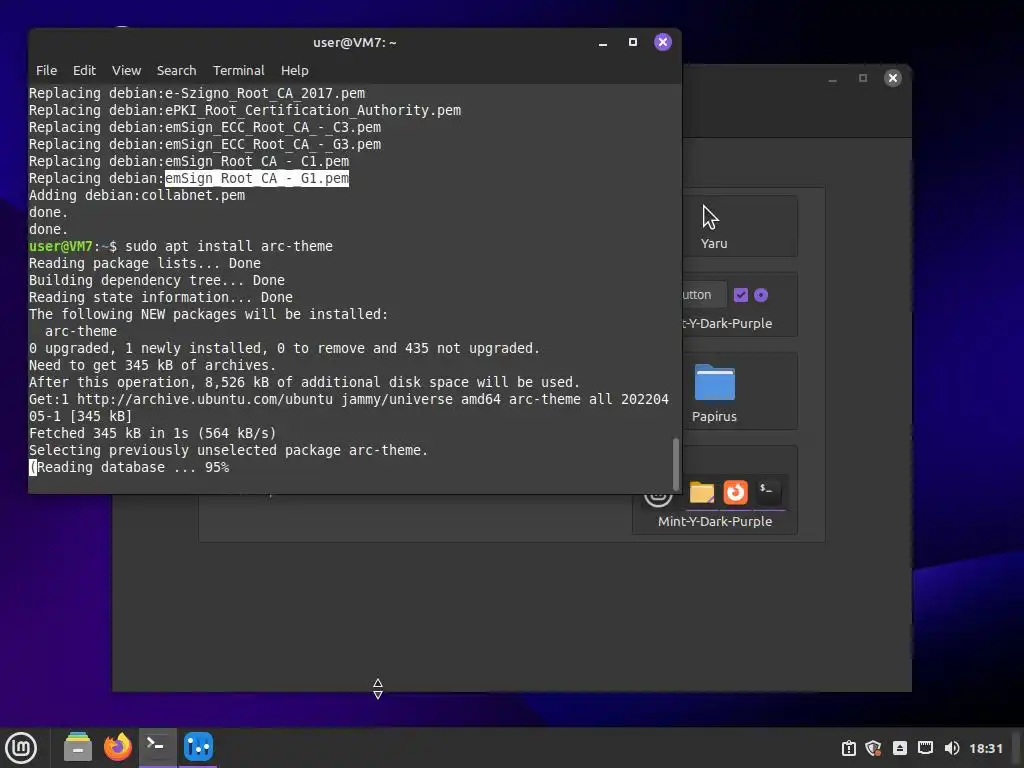Open the calendar from the 18:31 clock

pos(985,748)
